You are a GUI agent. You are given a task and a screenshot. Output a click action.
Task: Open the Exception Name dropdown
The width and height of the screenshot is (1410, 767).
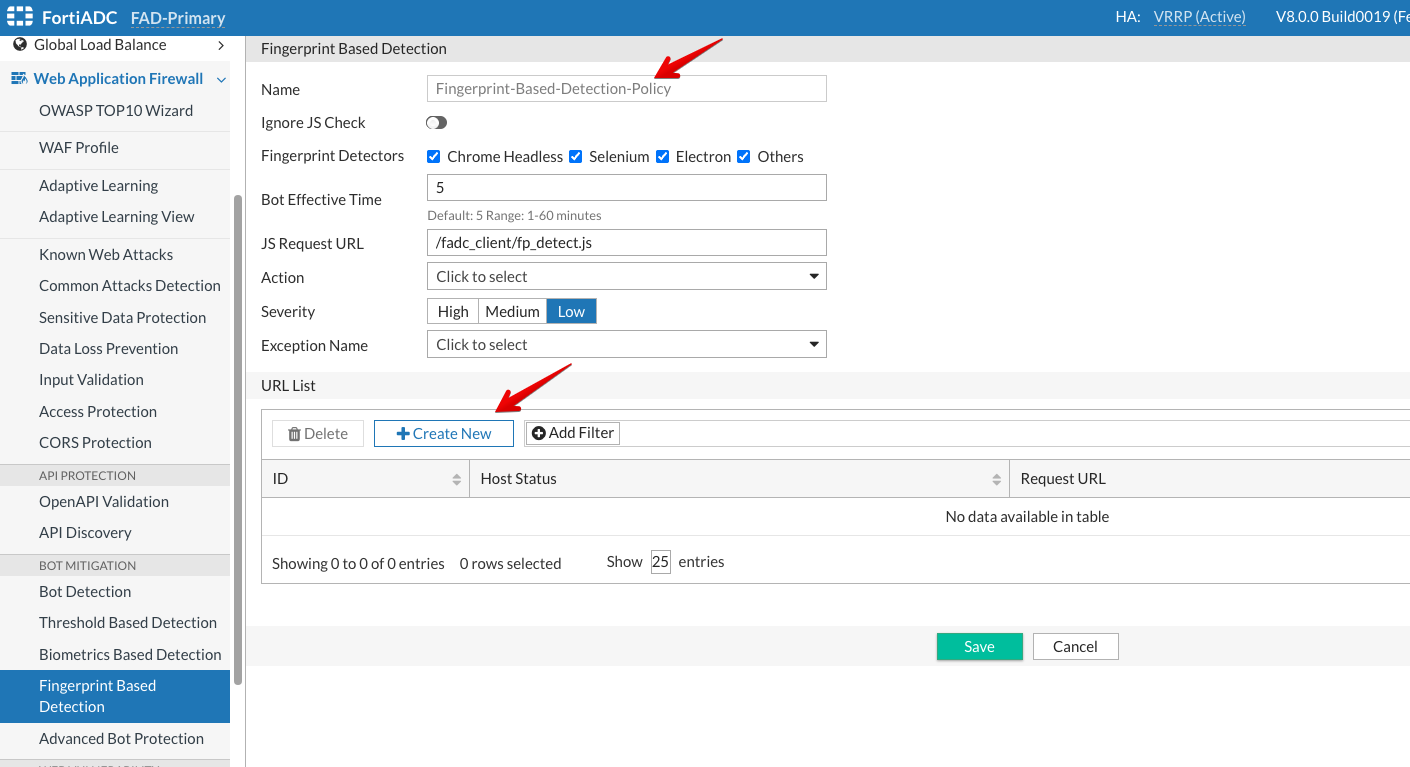click(x=626, y=345)
